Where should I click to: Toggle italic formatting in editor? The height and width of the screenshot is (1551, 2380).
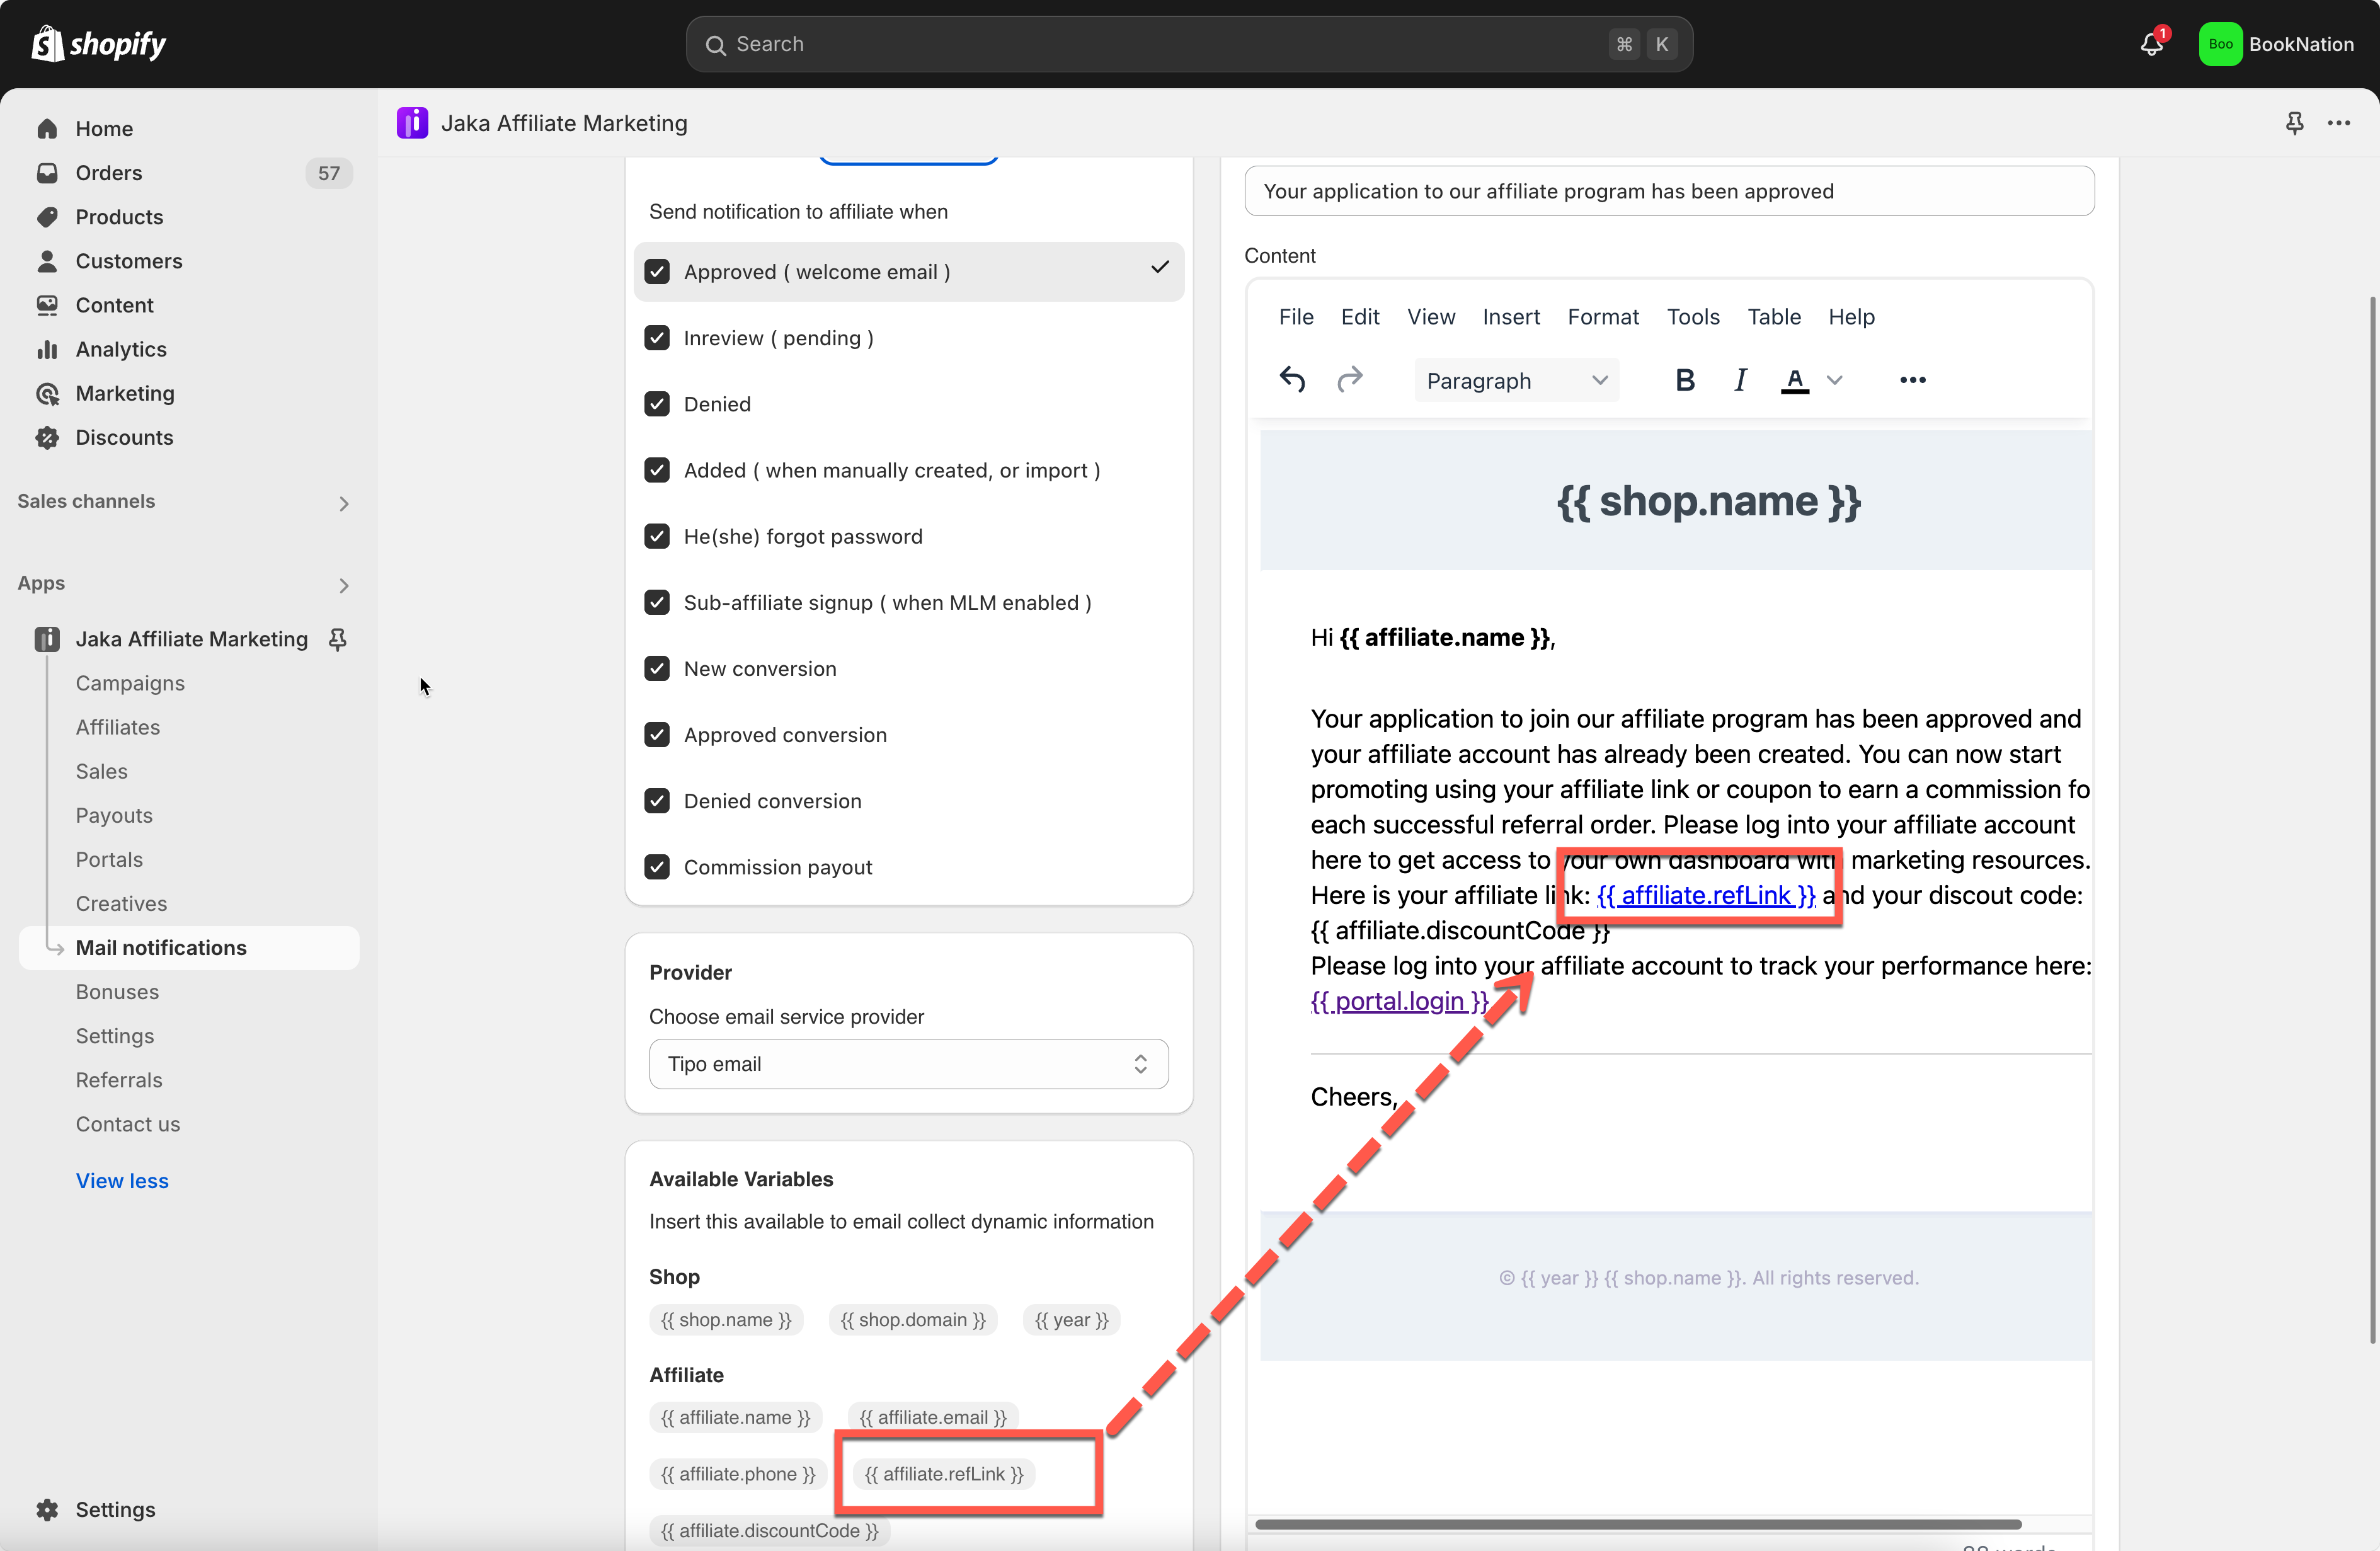[x=1740, y=380]
